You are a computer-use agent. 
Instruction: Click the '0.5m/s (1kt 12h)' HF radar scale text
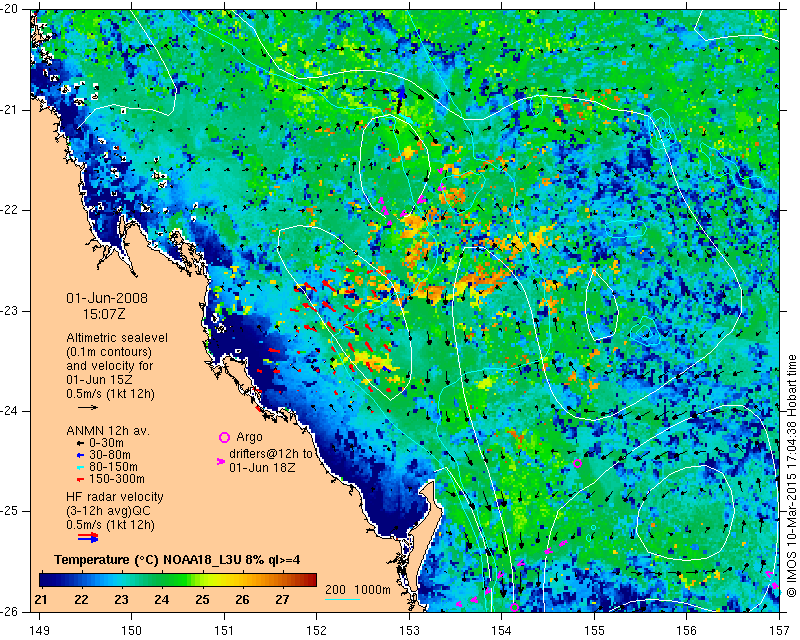click(x=110, y=525)
